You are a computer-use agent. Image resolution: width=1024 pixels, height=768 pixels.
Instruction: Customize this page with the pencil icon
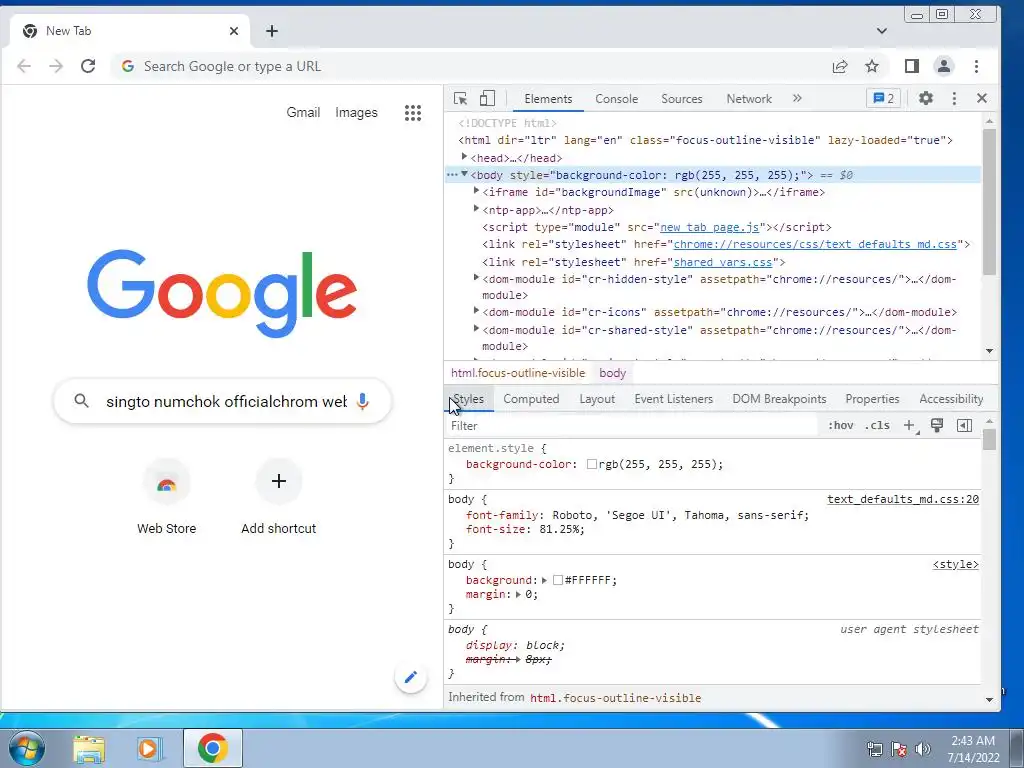(411, 677)
